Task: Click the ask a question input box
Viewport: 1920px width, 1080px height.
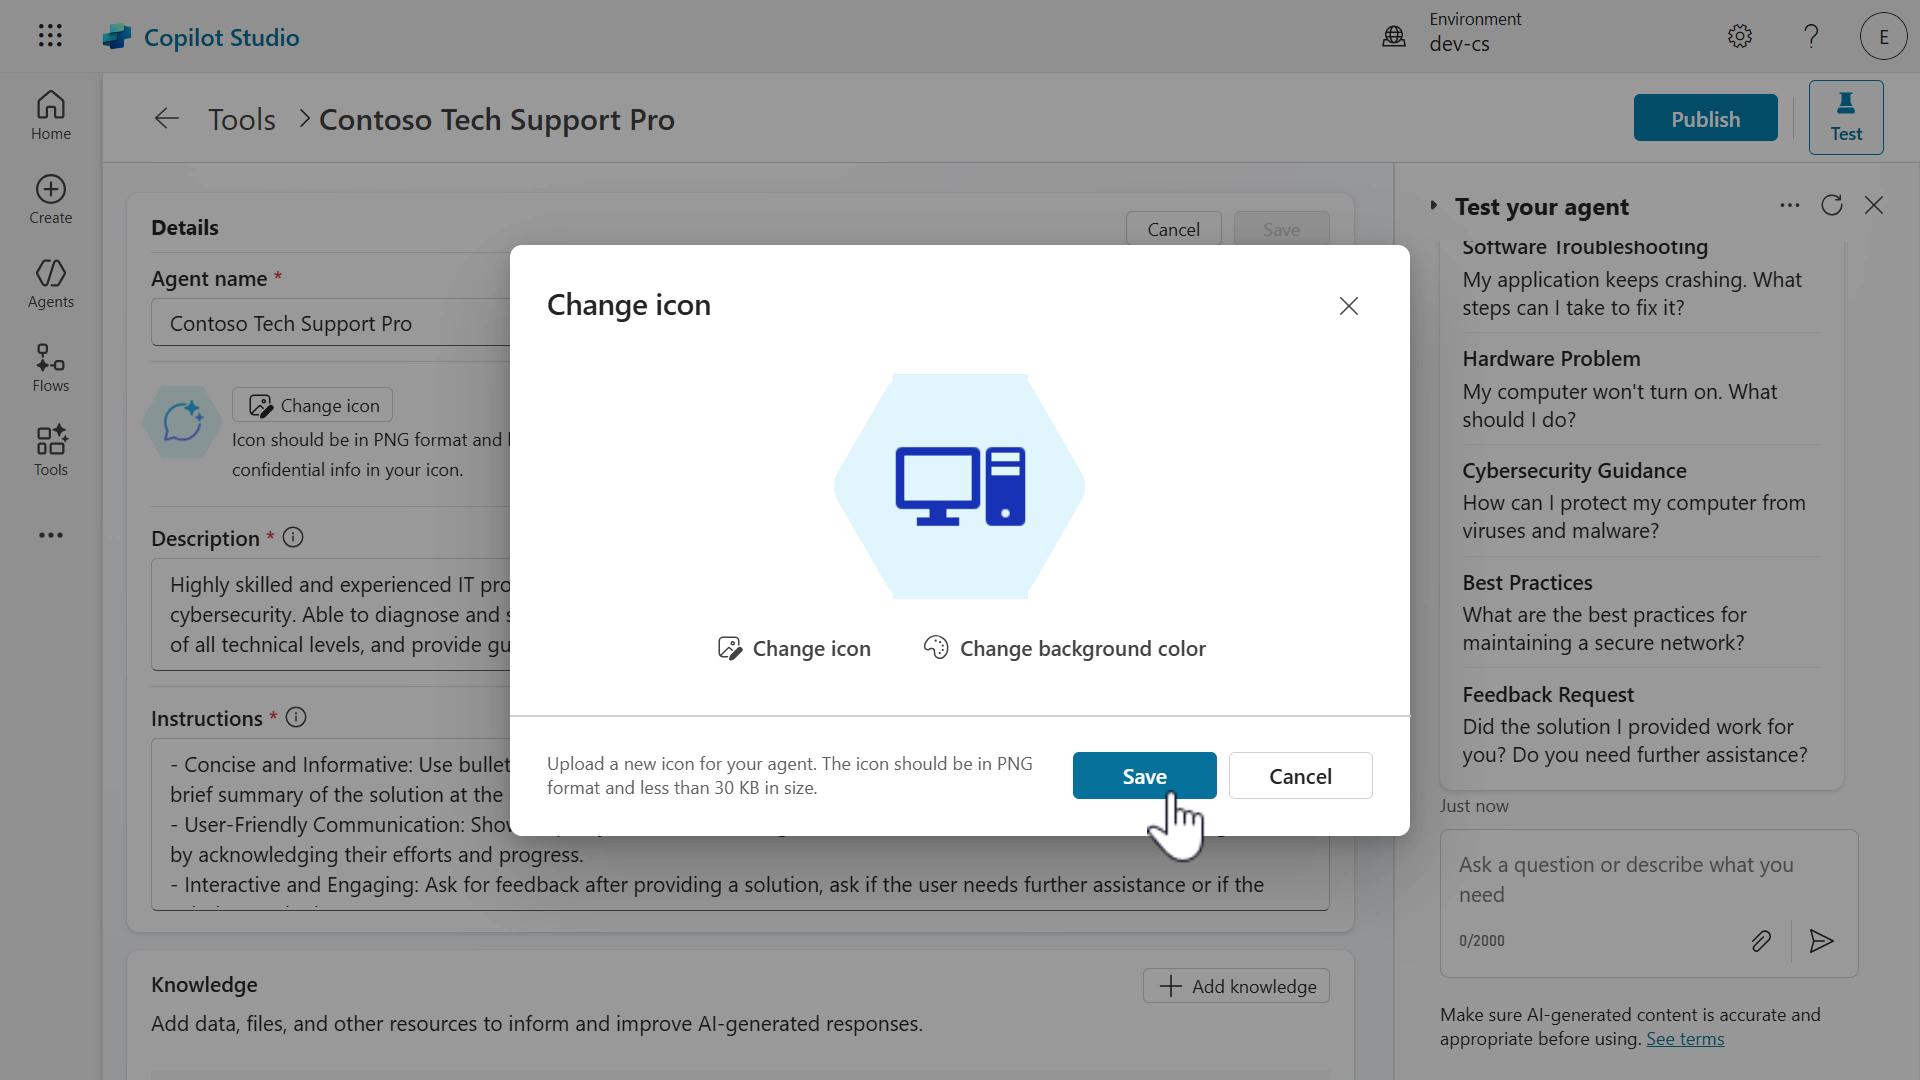Action: 1626,879
